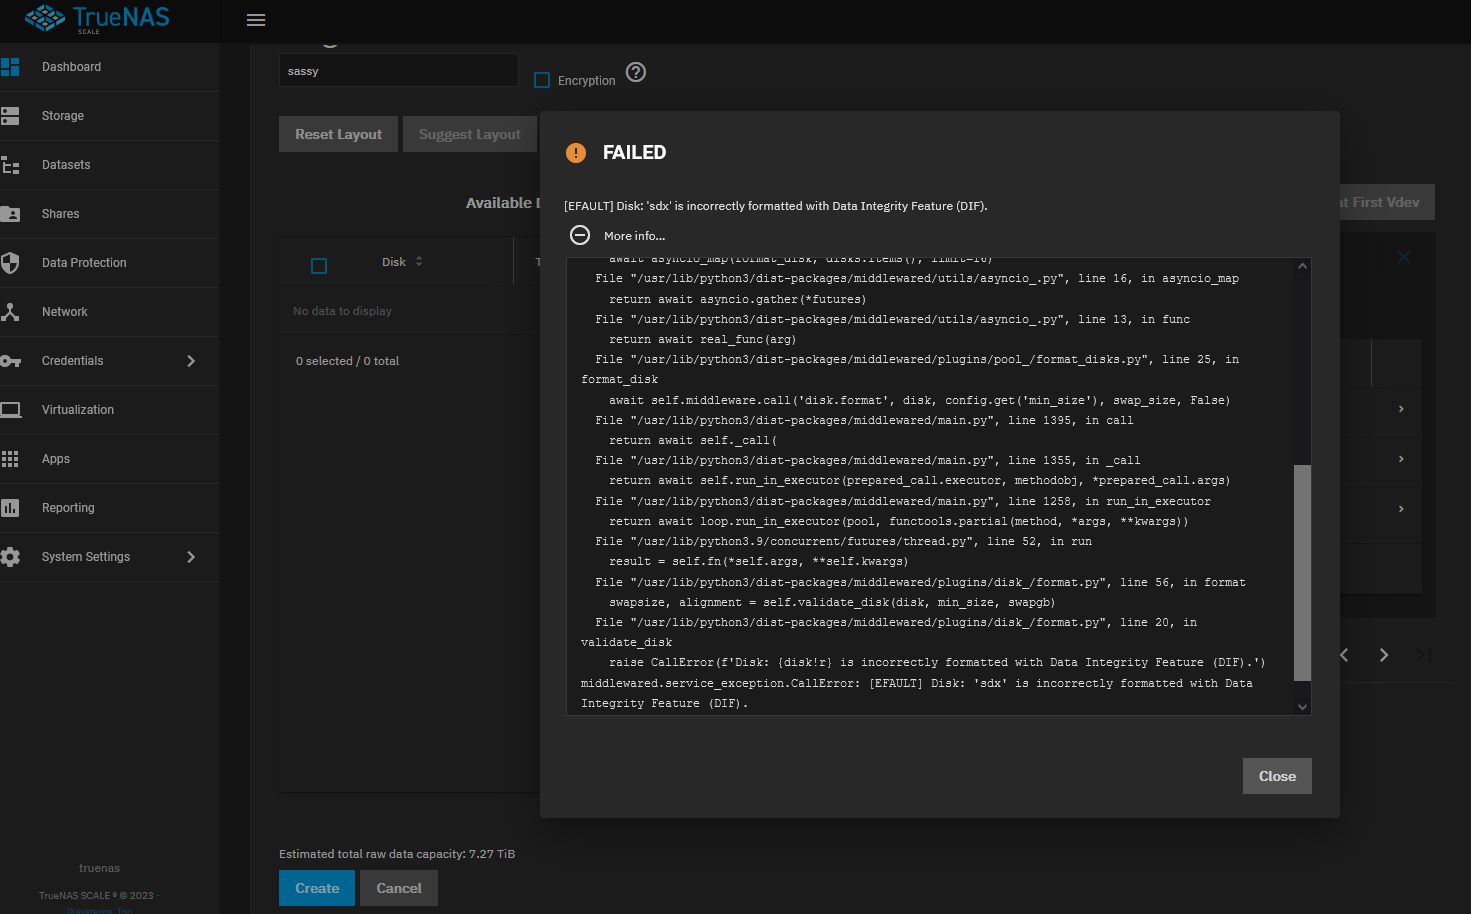This screenshot has width=1471, height=914.
Task: Click the Virtualization monitor icon
Action: click(10, 410)
